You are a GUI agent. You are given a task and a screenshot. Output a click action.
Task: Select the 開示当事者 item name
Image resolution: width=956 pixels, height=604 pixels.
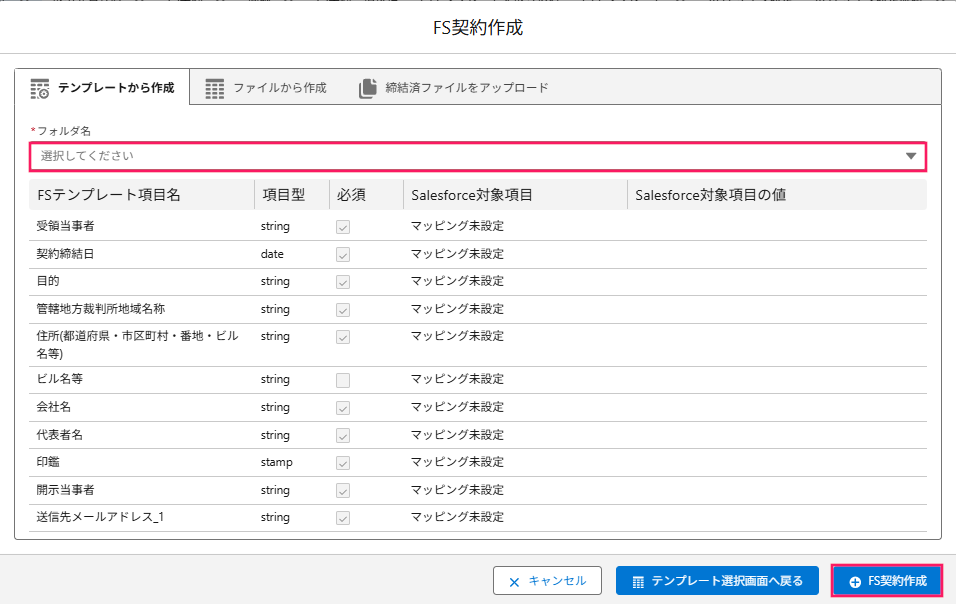click(x=65, y=490)
